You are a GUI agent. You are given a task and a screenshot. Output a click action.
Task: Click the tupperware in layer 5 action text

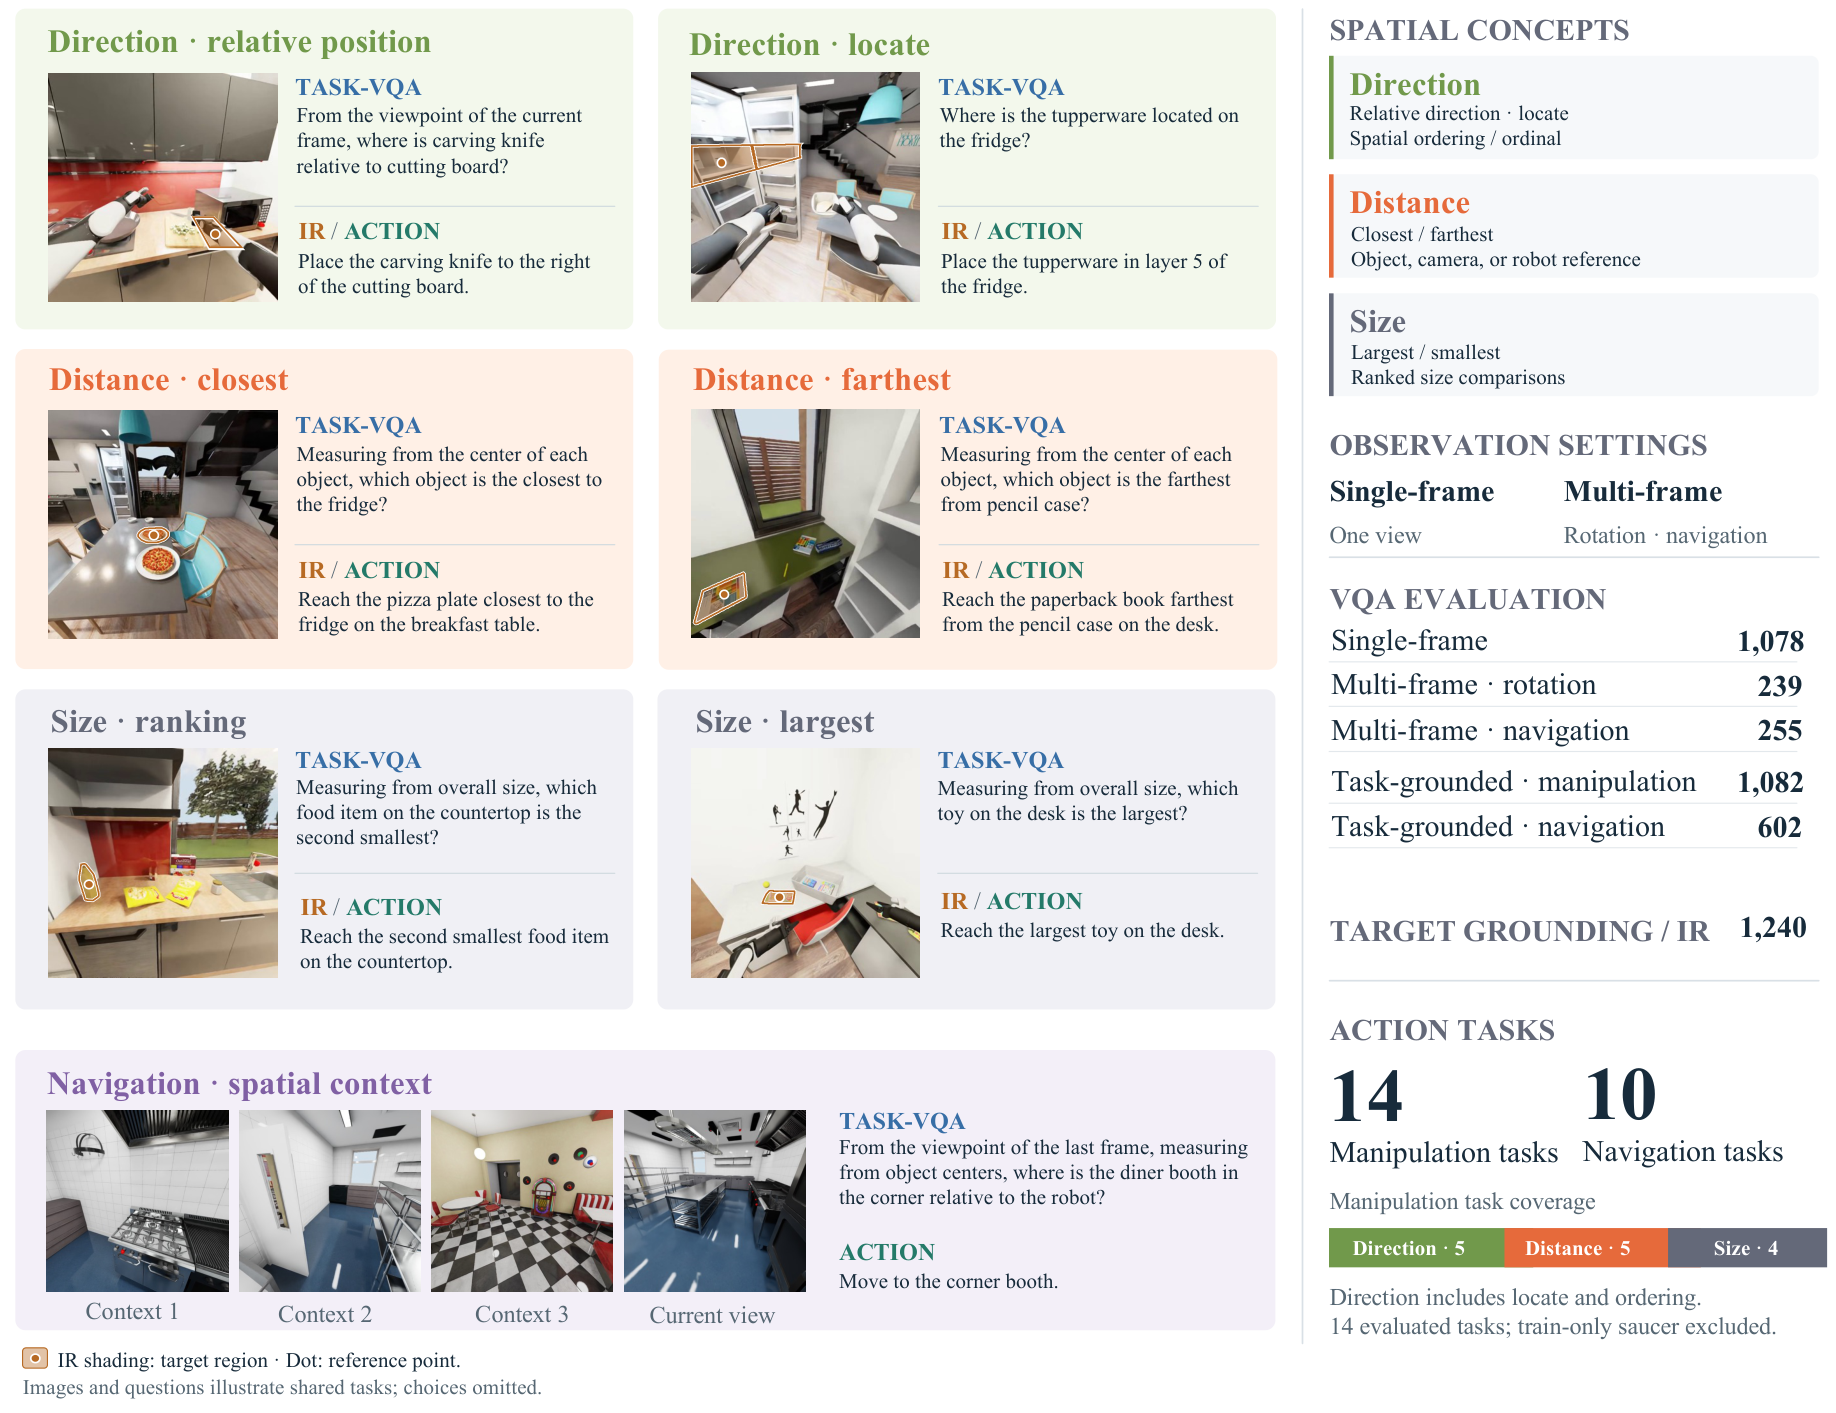coord(1084,274)
